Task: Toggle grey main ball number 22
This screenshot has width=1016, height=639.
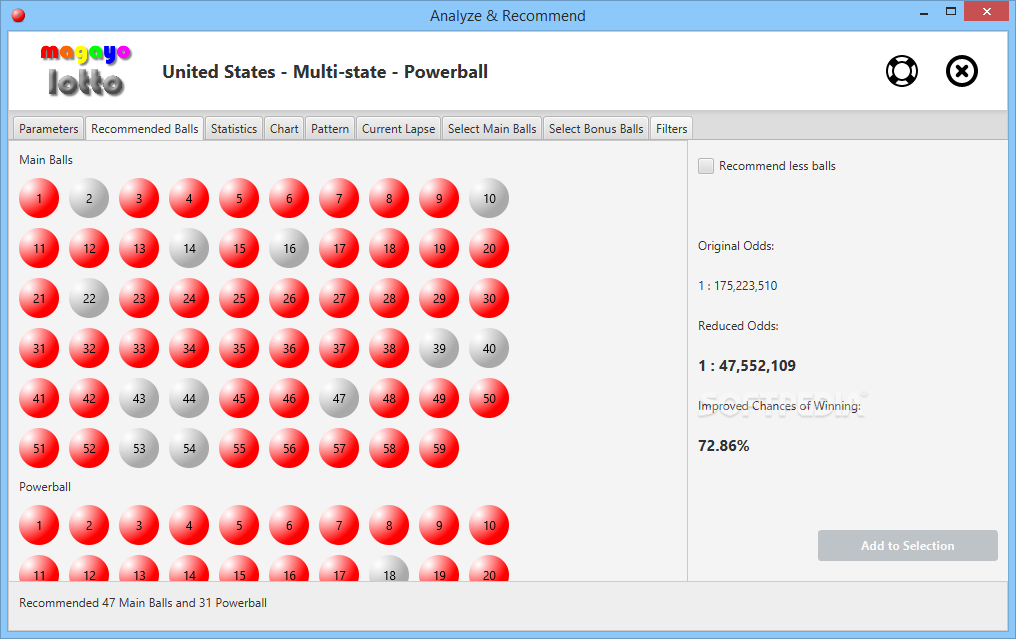Action: [89, 298]
